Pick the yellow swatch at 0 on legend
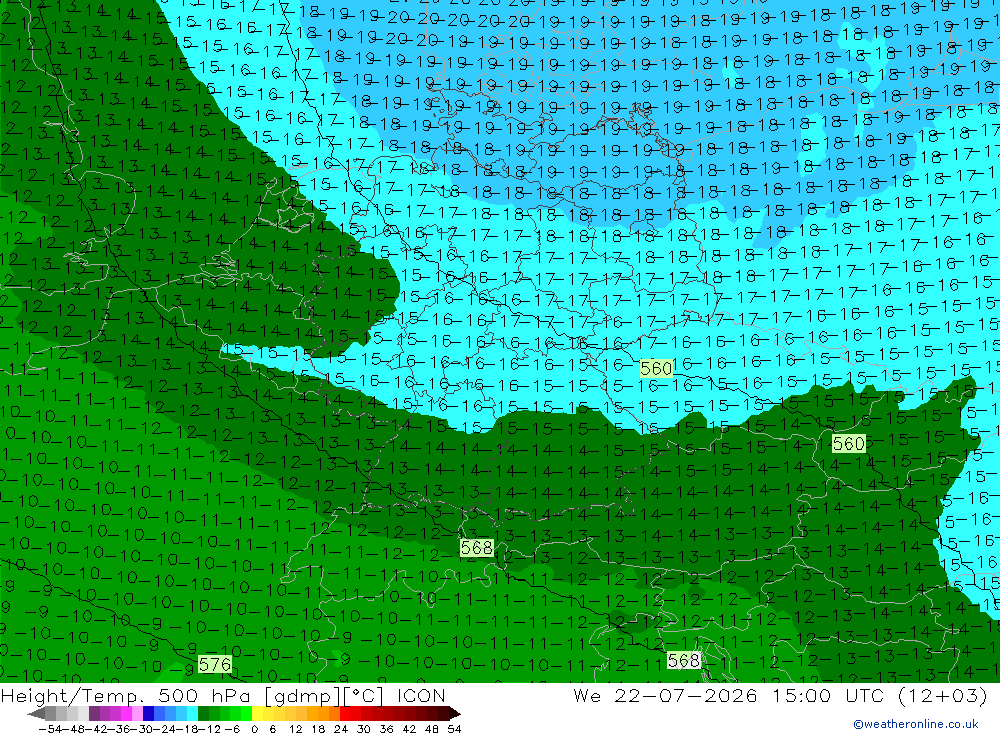Image resolution: width=1000 pixels, height=733 pixels. click(257, 714)
